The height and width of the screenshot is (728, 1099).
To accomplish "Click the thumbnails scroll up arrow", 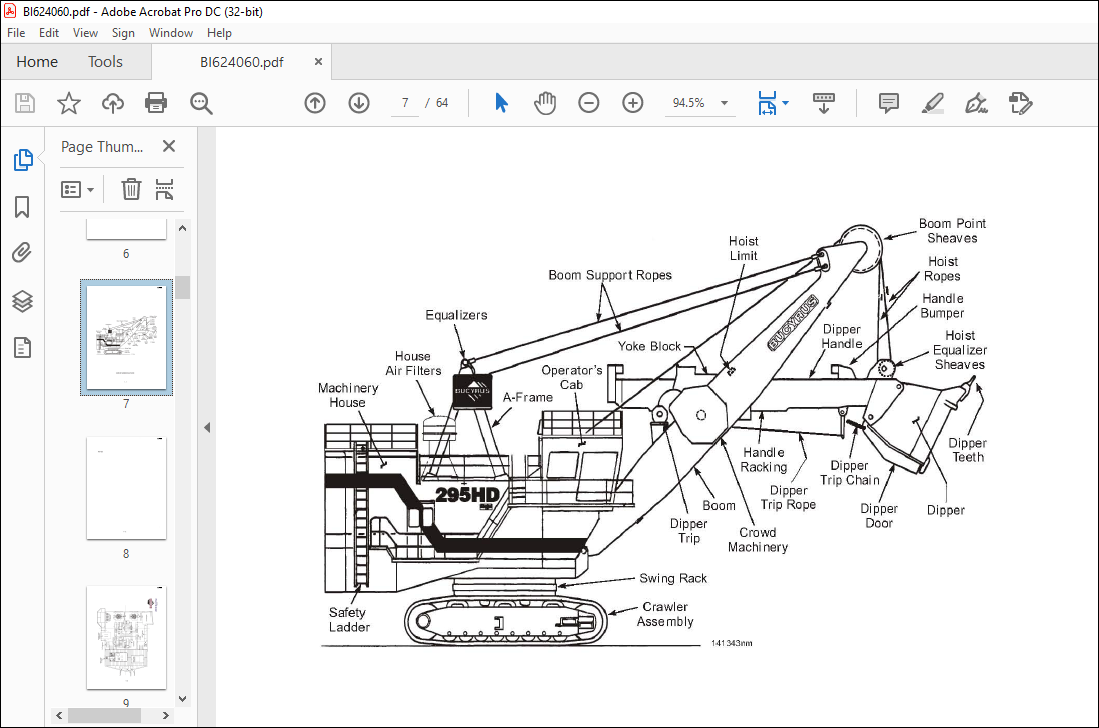I will [x=183, y=228].
